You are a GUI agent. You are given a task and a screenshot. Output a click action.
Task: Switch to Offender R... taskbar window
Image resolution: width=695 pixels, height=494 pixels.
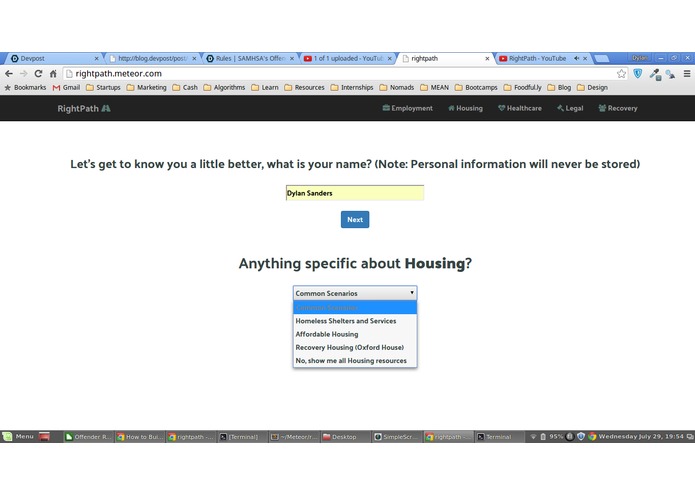click(88, 437)
